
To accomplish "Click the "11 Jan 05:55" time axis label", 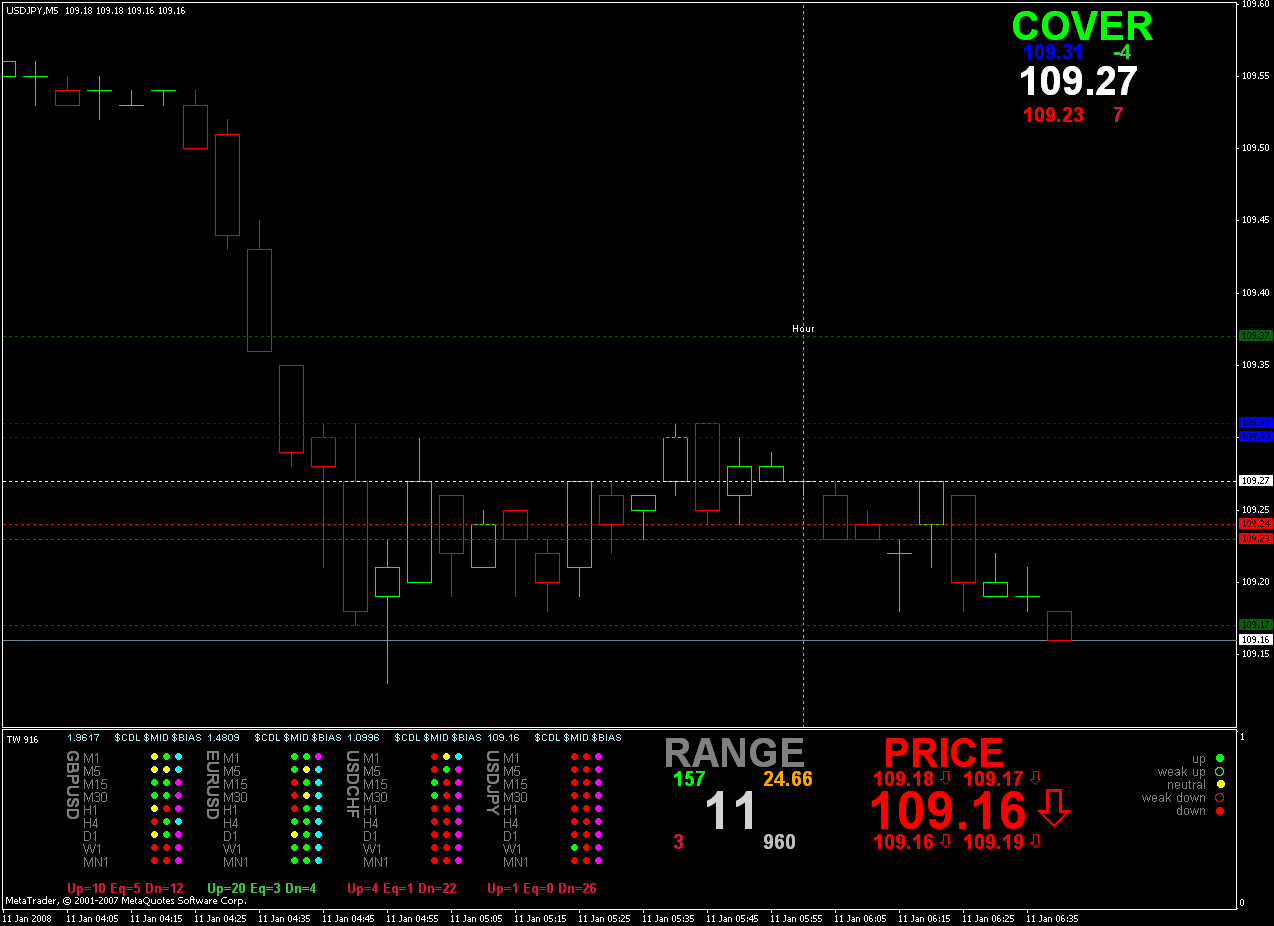I will (x=802, y=917).
